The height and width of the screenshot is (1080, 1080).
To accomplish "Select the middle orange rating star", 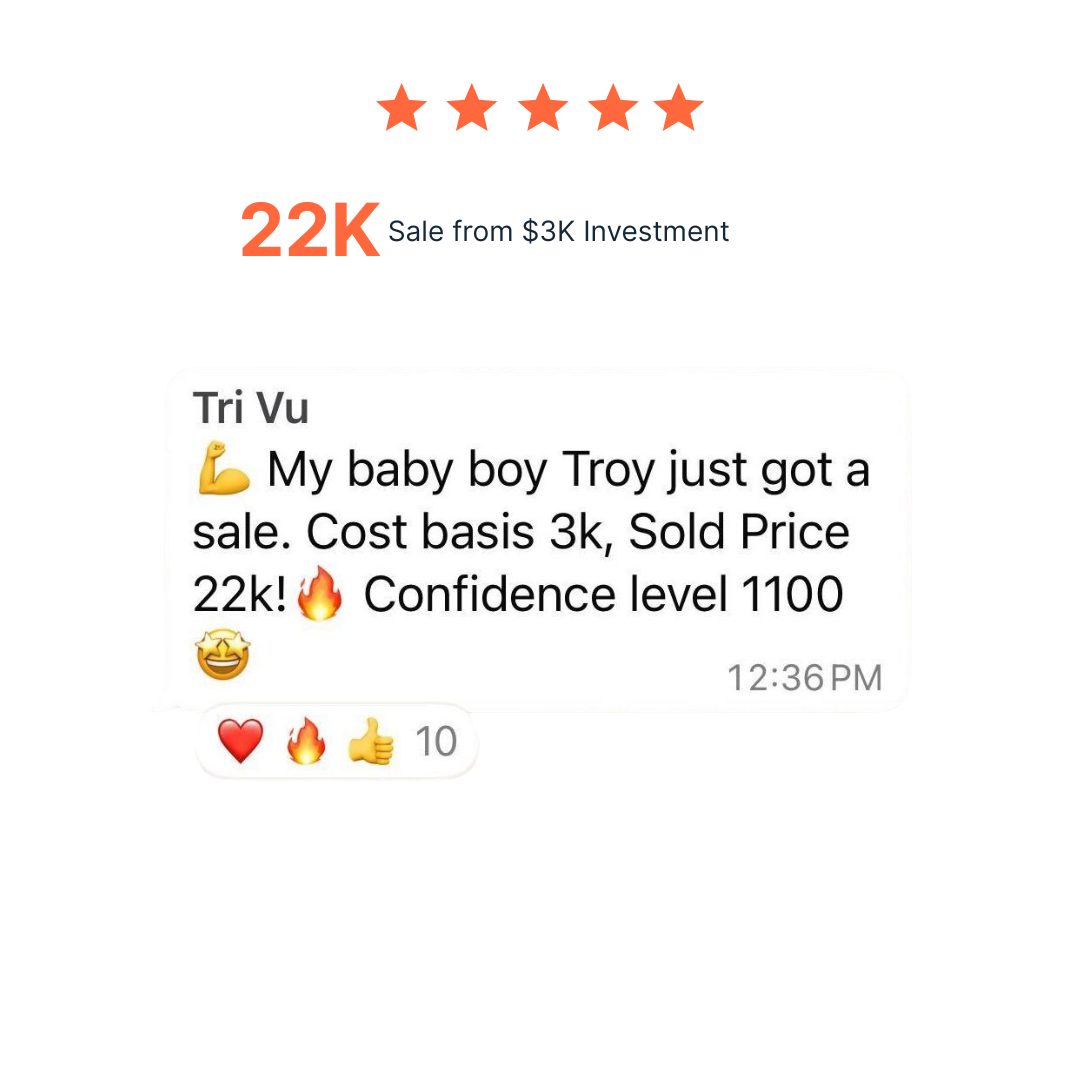I will pyautogui.click(x=541, y=108).
